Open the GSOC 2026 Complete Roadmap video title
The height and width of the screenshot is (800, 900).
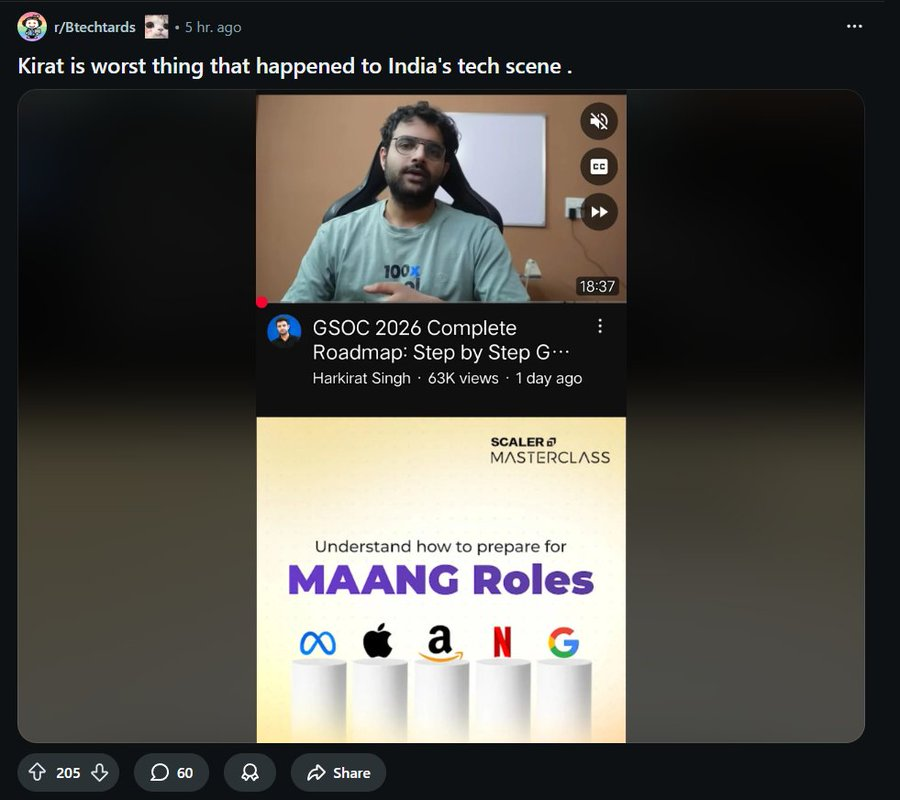441,340
